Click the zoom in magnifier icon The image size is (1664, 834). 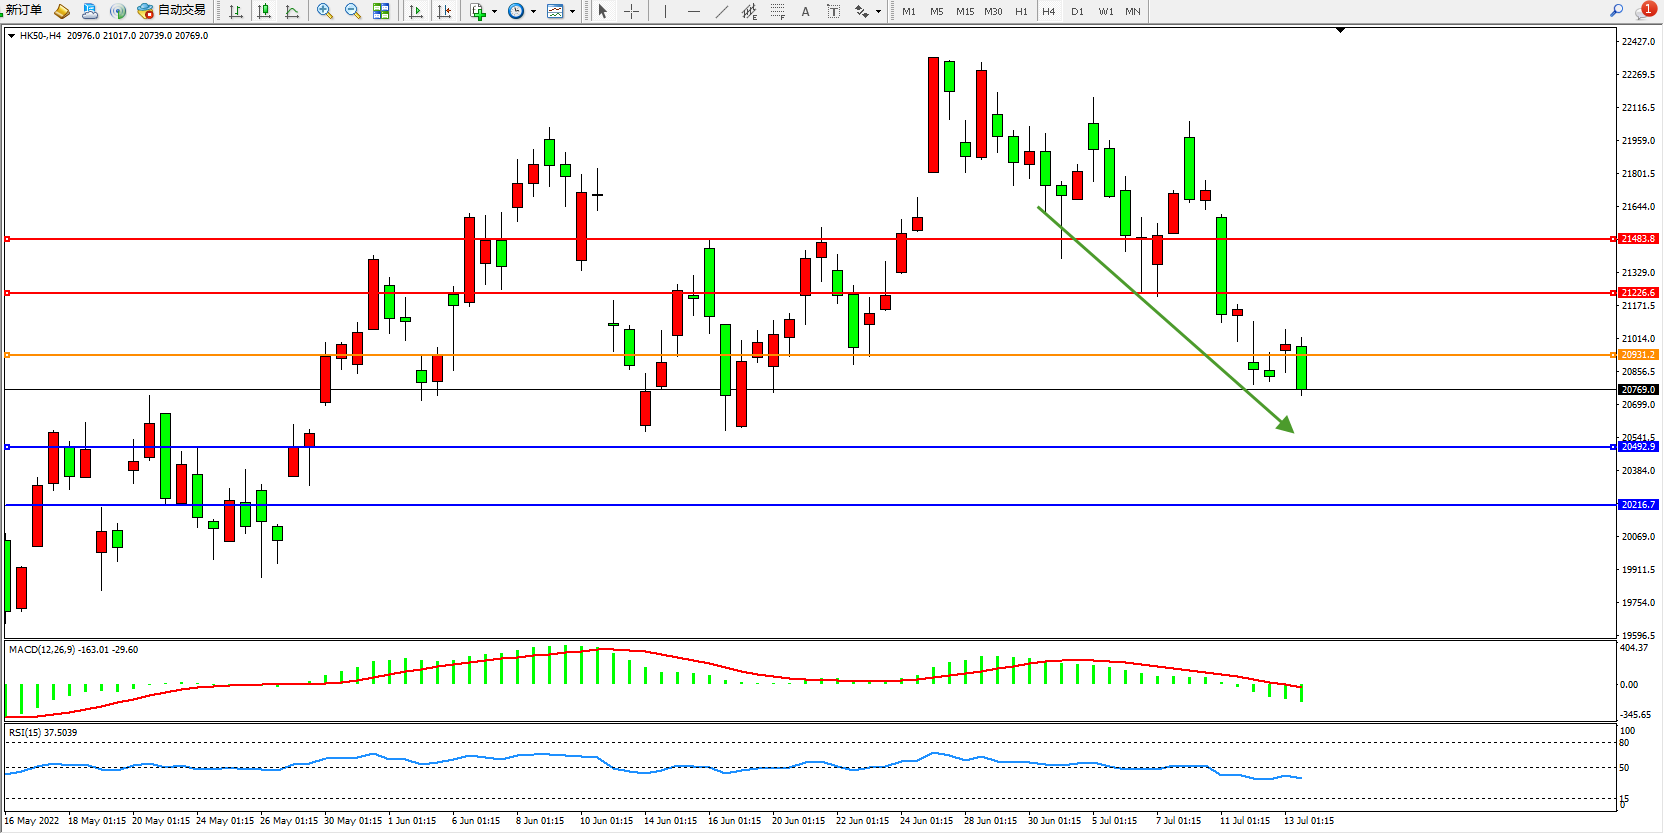click(325, 11)
